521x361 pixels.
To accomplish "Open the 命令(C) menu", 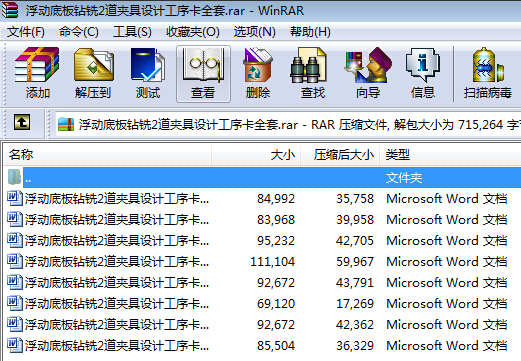I will [x=79, y=32].
